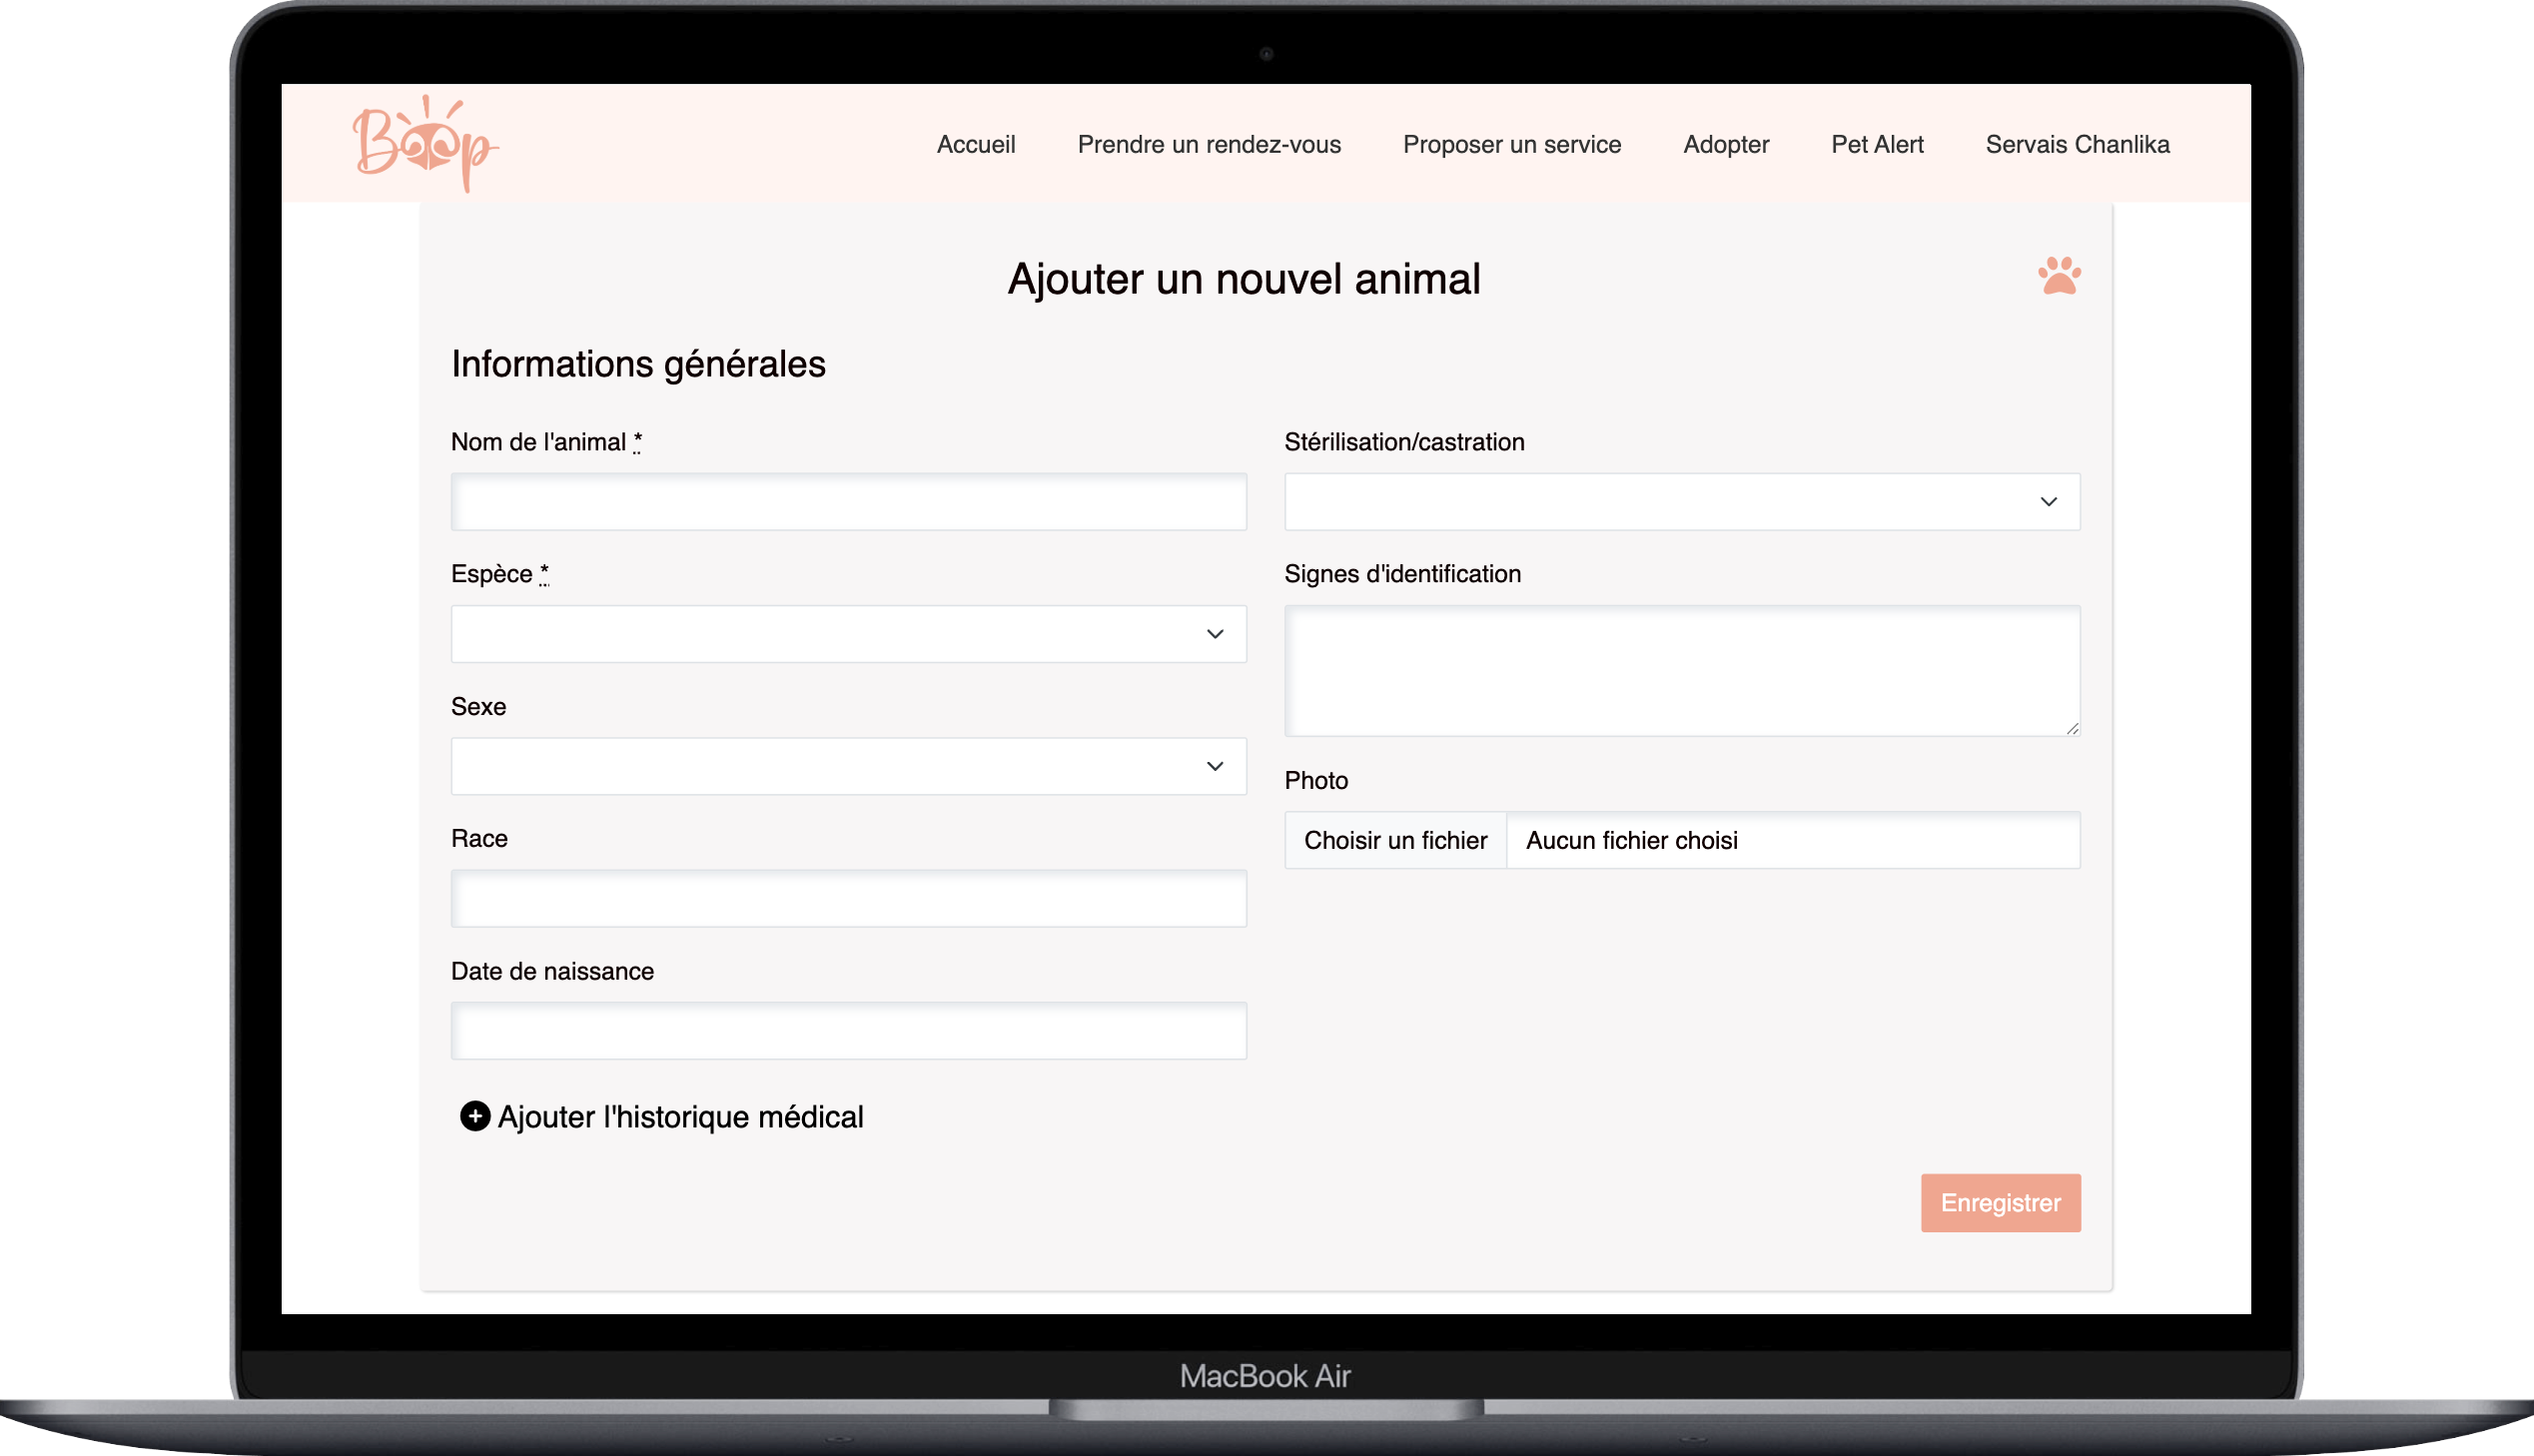This screenshot has height=1456, width=2534.
Task: Click the Race label
Action: pyautogui.click(x=479, y=838)
